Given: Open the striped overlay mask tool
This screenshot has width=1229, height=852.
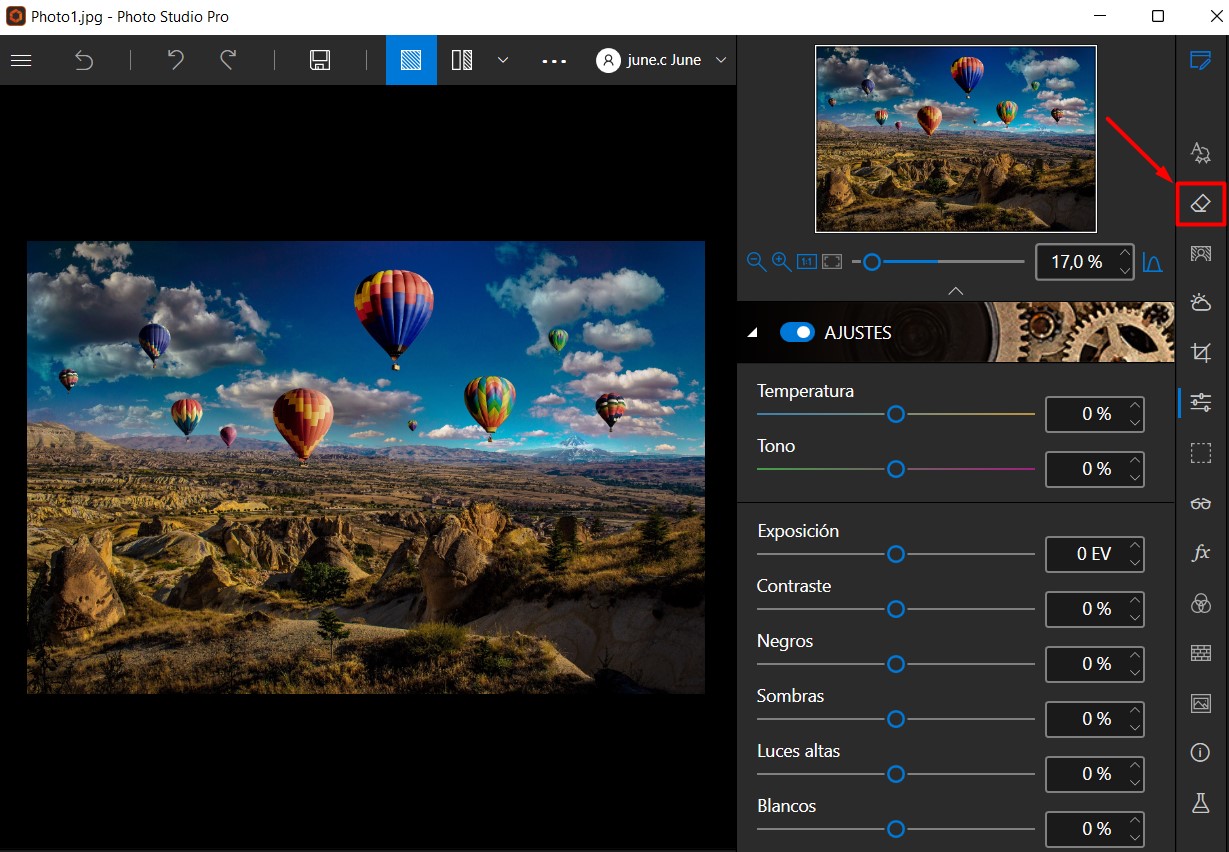Looking at the screenshot, I should [x=1201, y=254].
